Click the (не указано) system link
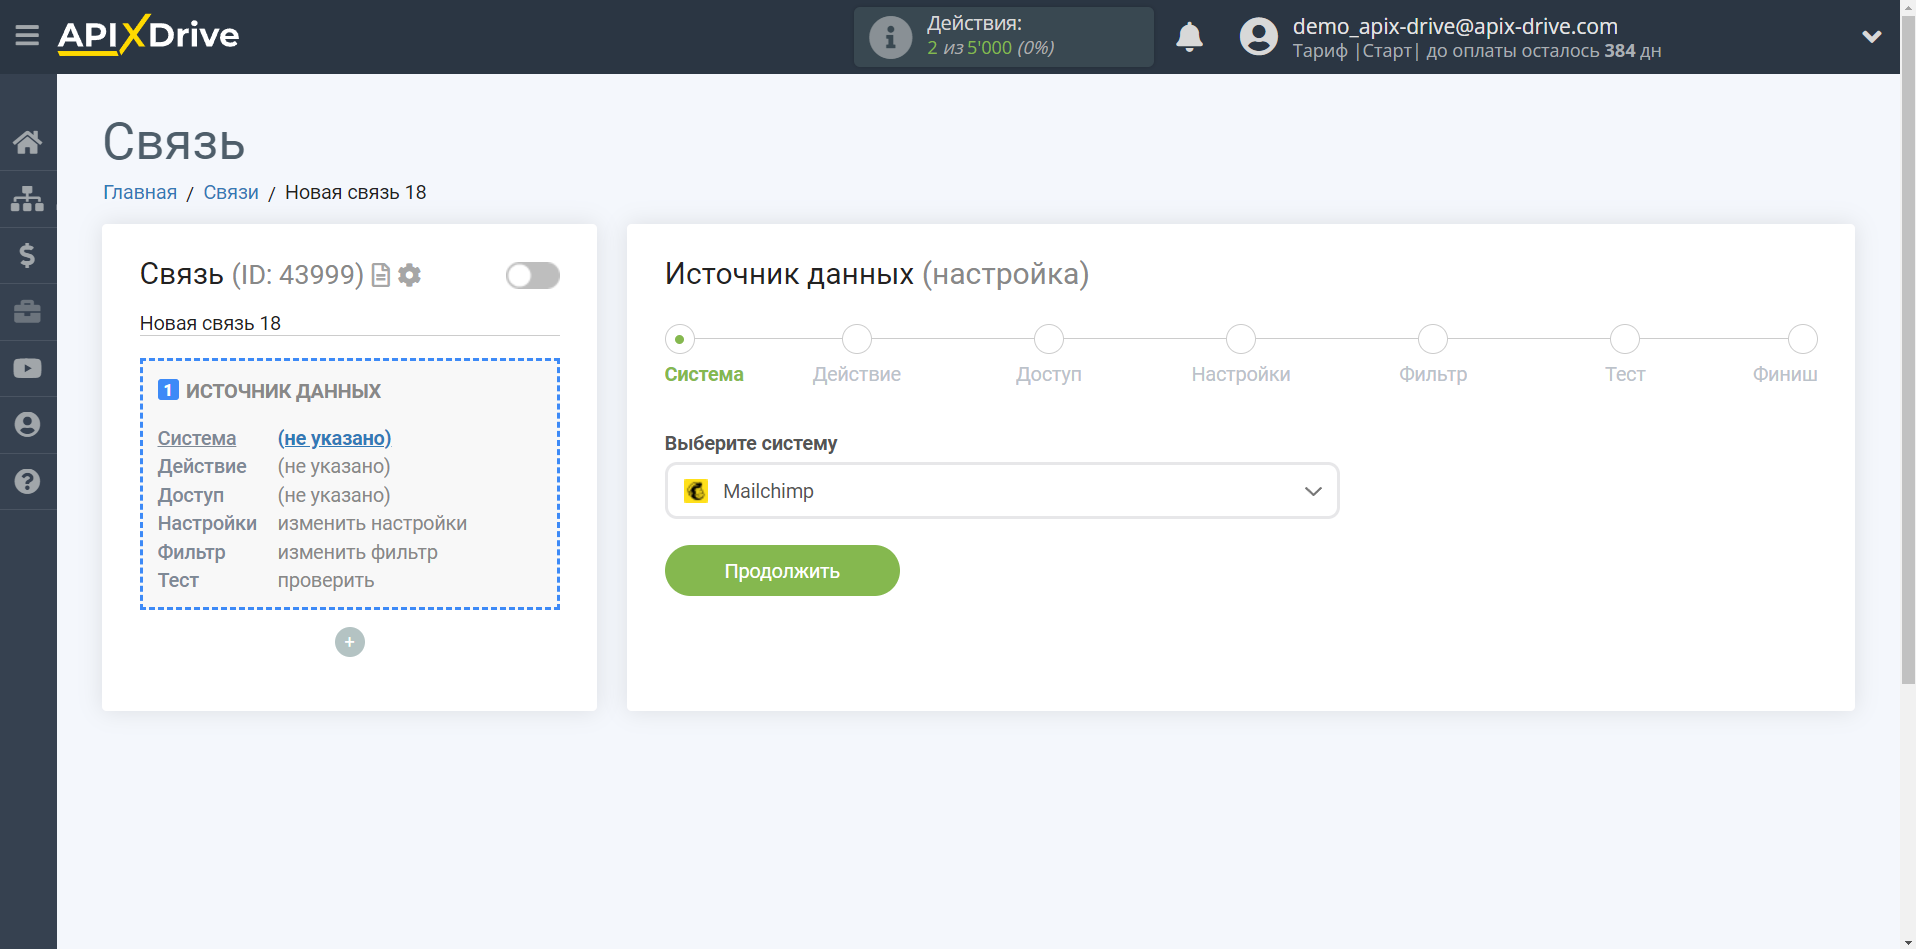 tap(334, 438)
